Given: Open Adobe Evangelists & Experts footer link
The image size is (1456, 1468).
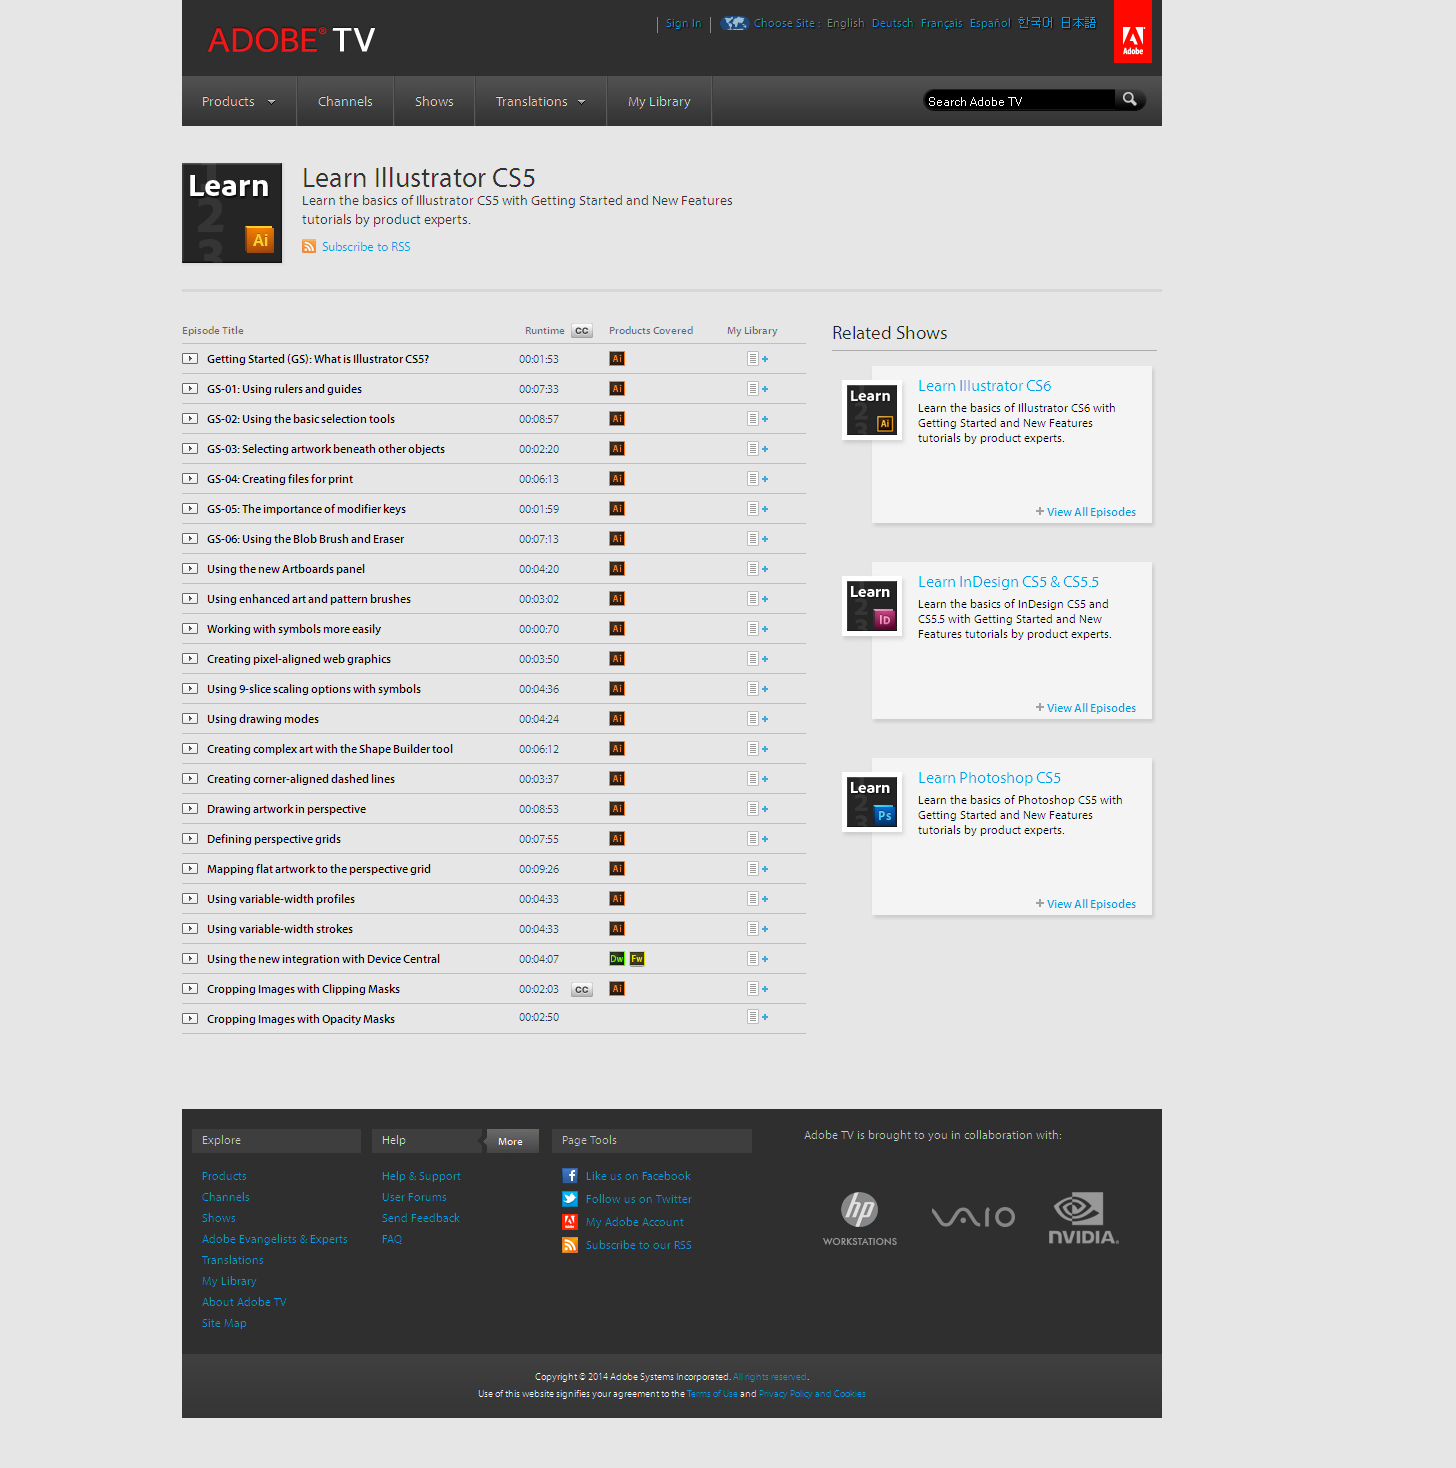Looking at the screenshot, I should point(275,1239).
